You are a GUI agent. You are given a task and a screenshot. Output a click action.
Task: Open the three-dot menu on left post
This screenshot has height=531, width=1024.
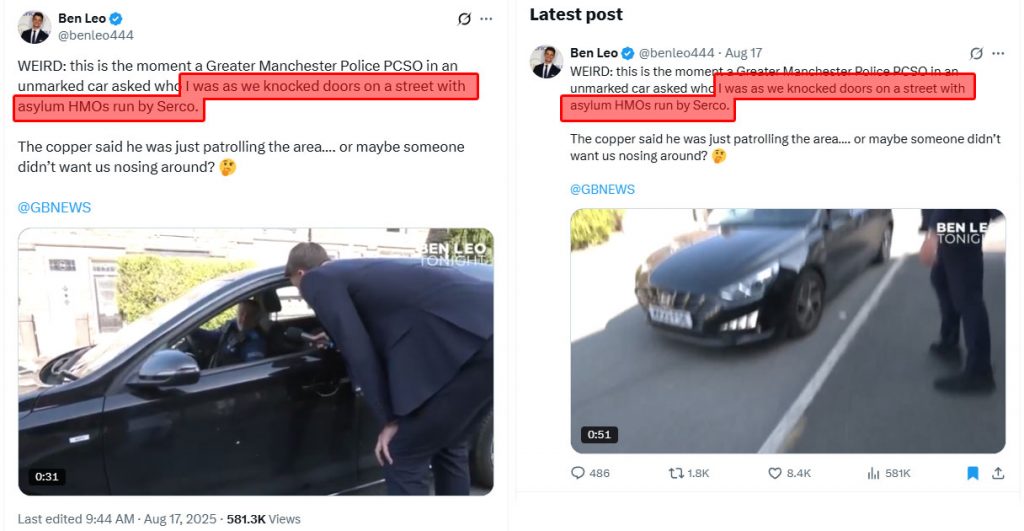[486, 18]
